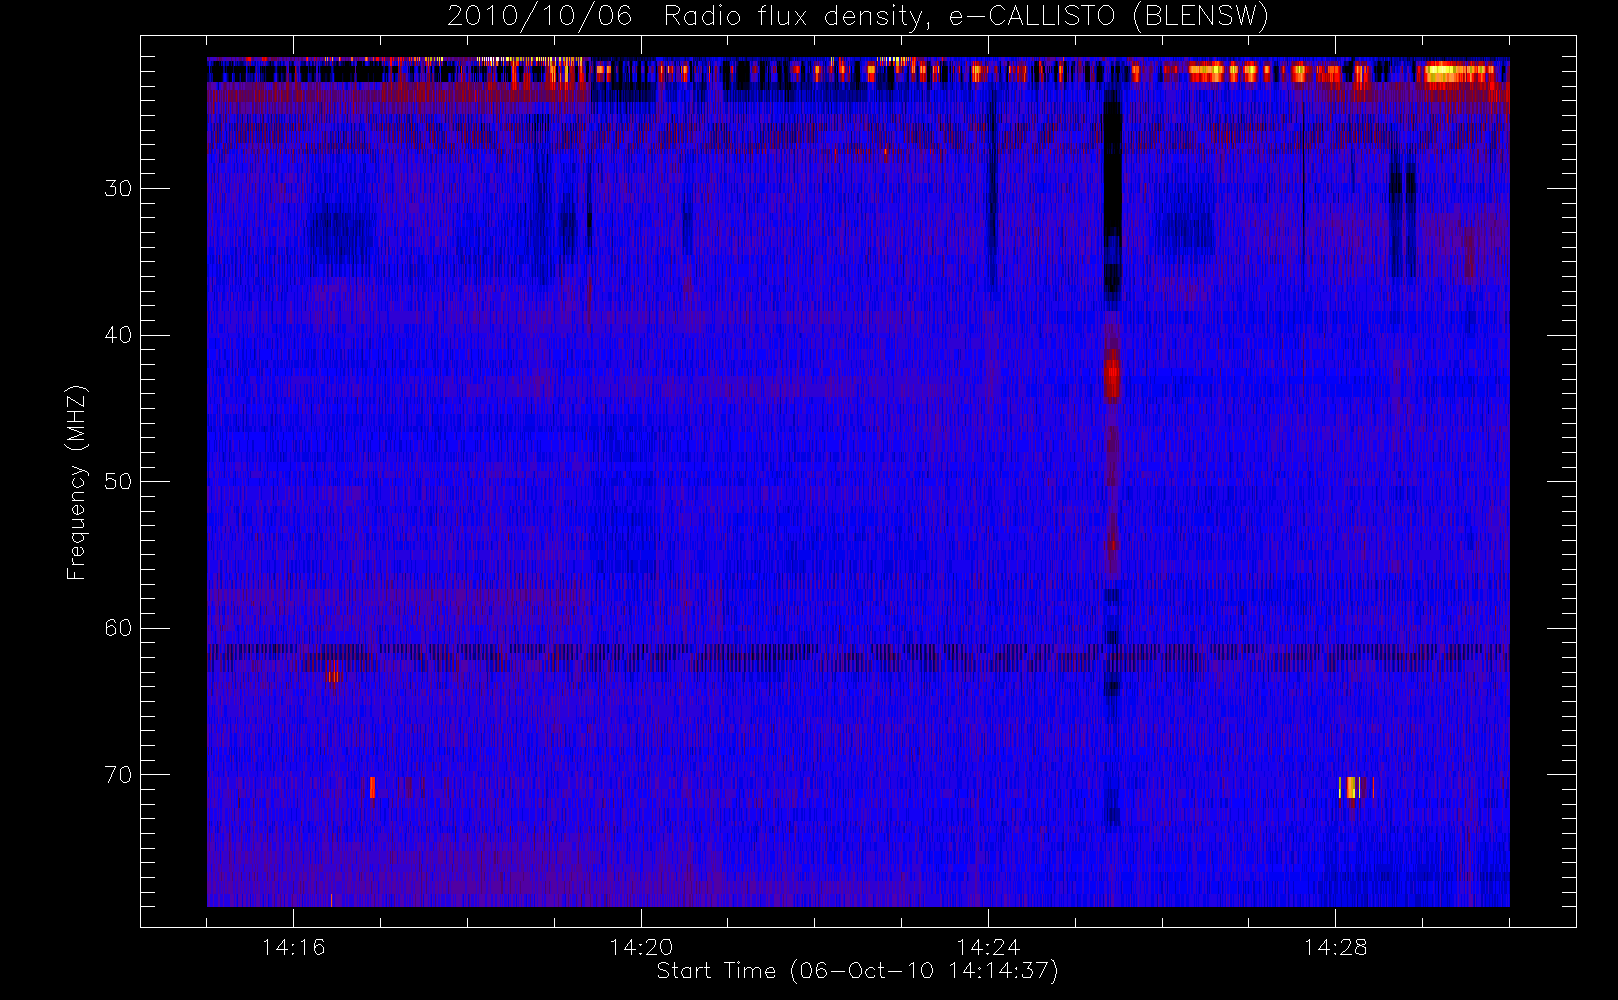Click the 14:16 time tick label

(293, 947)
